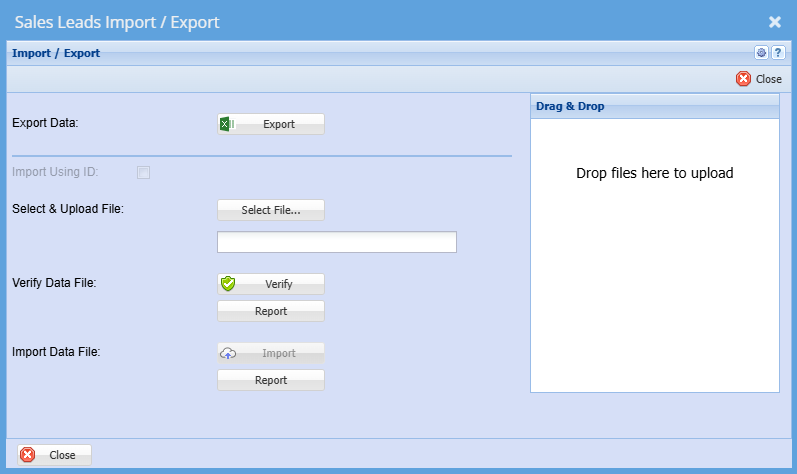797x474 pixels.
Task: Click the Drop files here upload area
Action: [x=655, y=256]
